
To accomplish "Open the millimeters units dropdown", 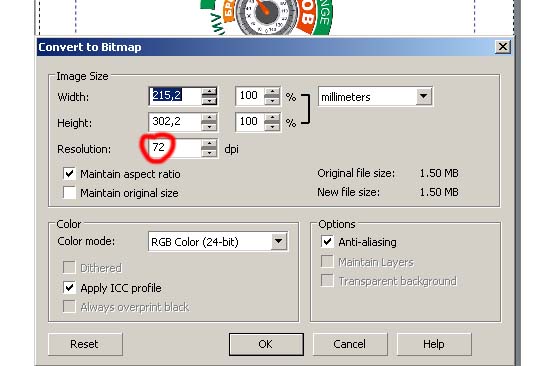I will [424, 97].
